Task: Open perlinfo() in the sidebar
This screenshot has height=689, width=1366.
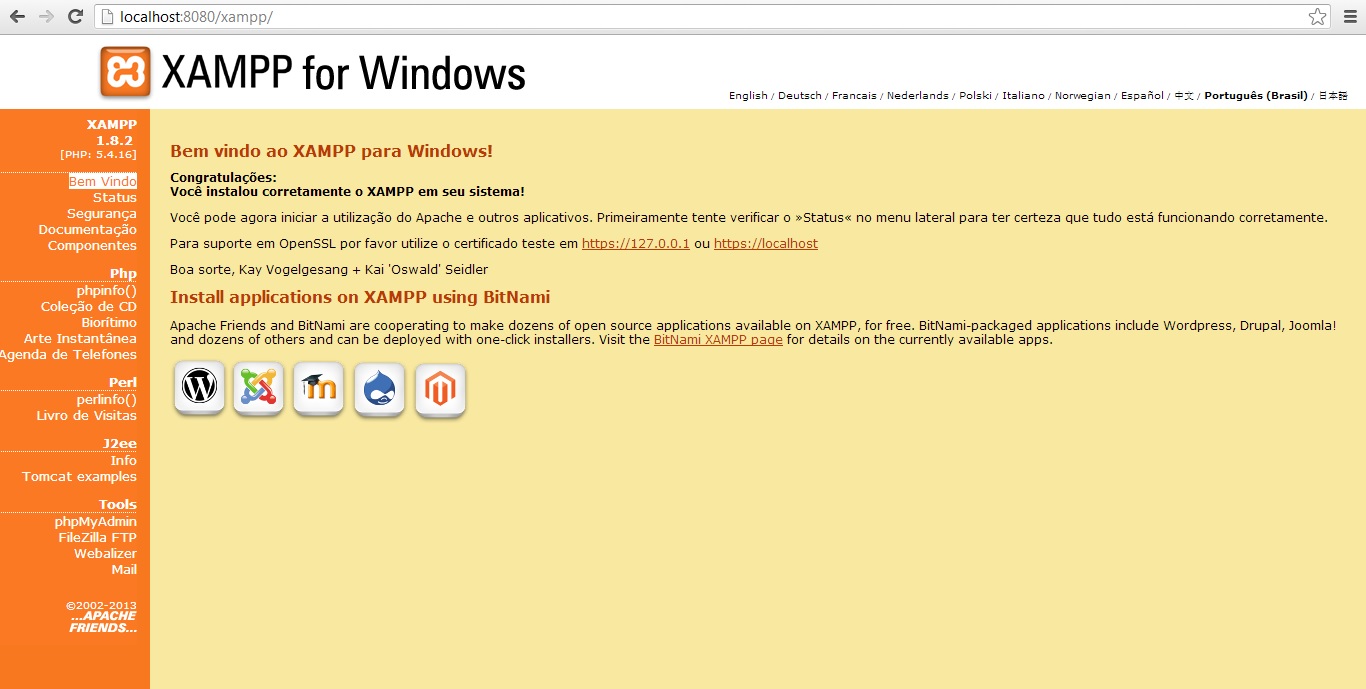Action: [x=107, y=400]
